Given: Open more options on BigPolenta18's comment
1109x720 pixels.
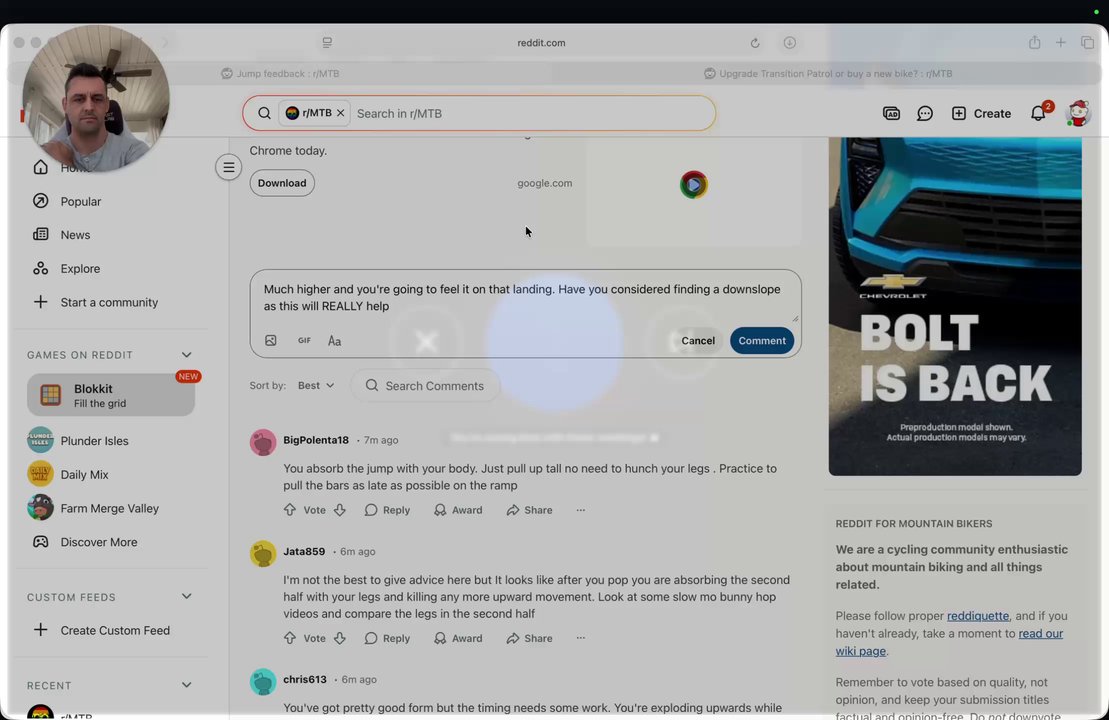Looking at the screenshot, I should pos(581,510).
